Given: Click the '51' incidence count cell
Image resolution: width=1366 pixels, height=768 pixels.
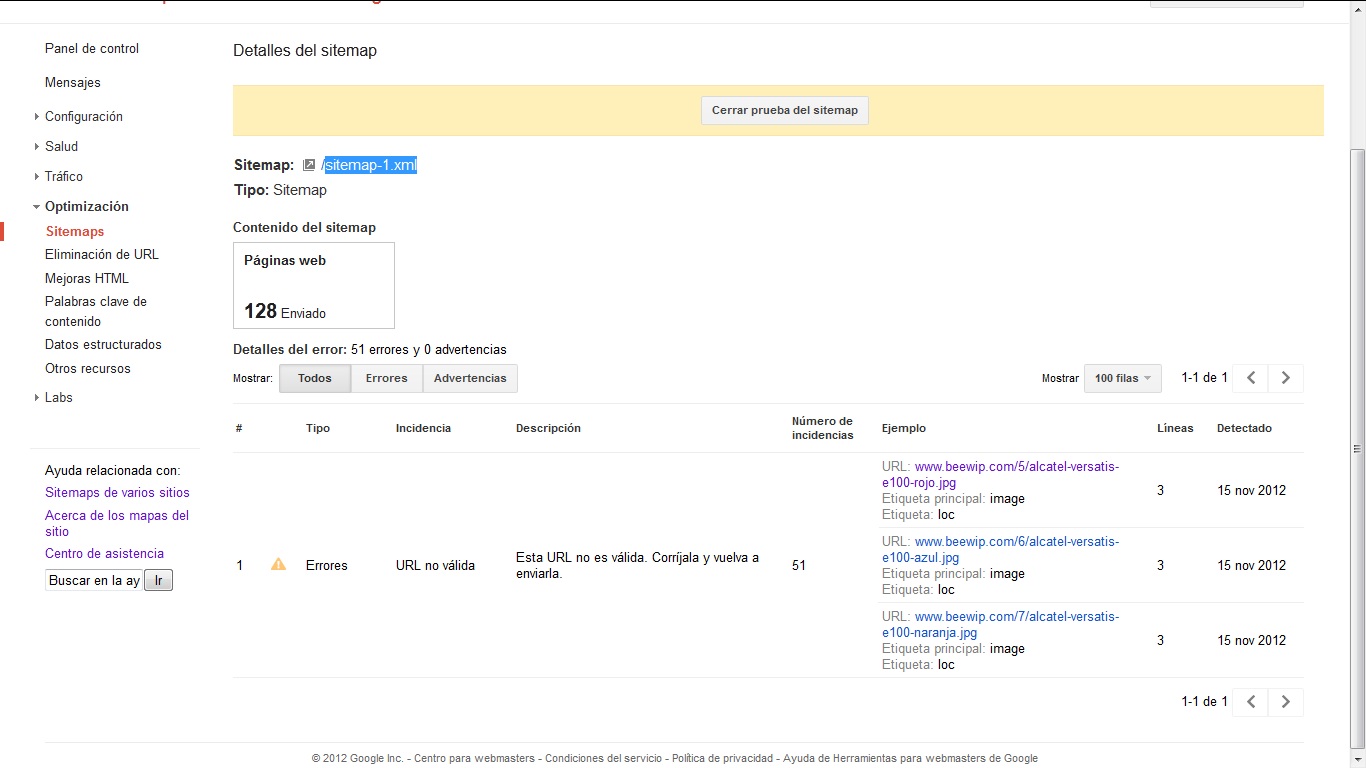Looking at the screenshot, I should coord(799,566).
